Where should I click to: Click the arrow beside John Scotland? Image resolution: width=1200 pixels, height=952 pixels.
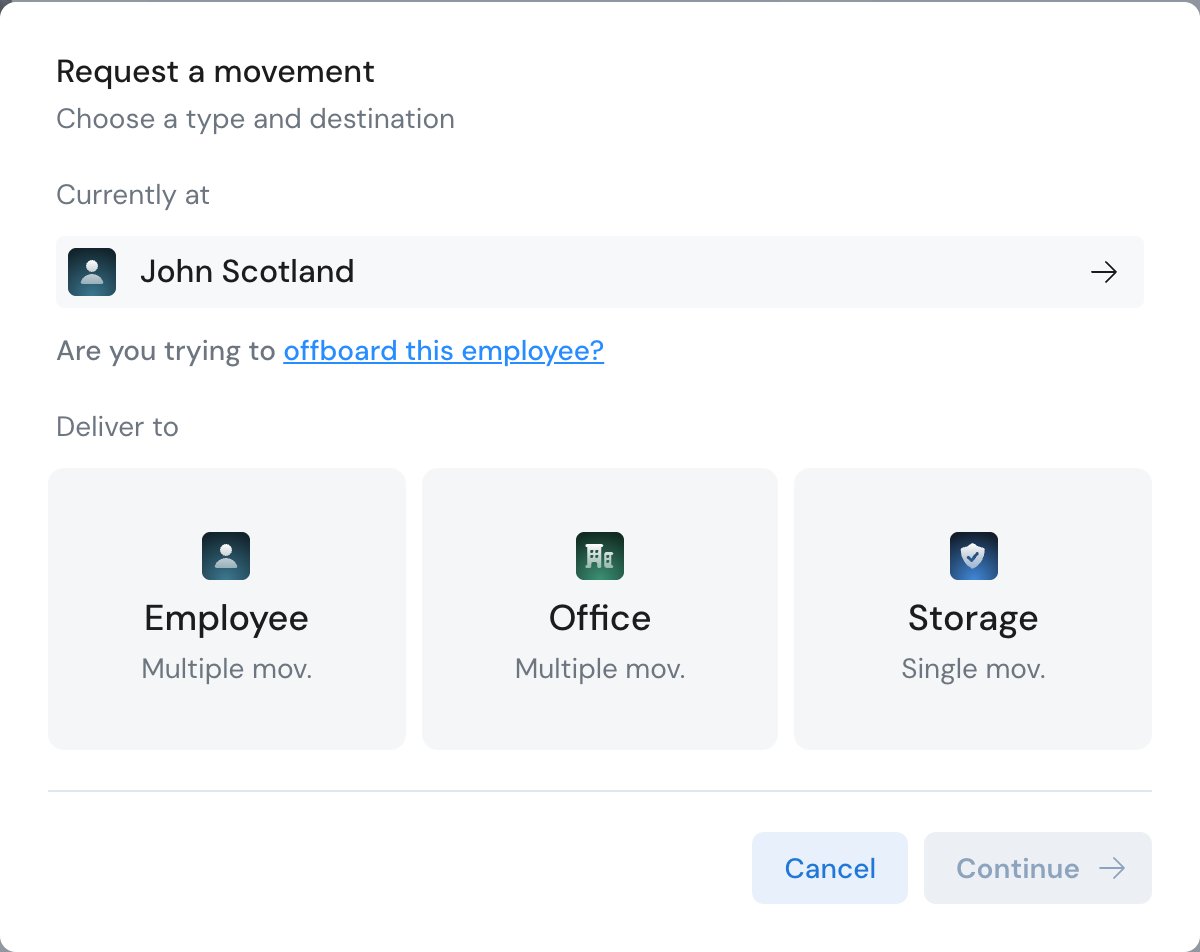pyautogui.click(x=1104, y=272)
